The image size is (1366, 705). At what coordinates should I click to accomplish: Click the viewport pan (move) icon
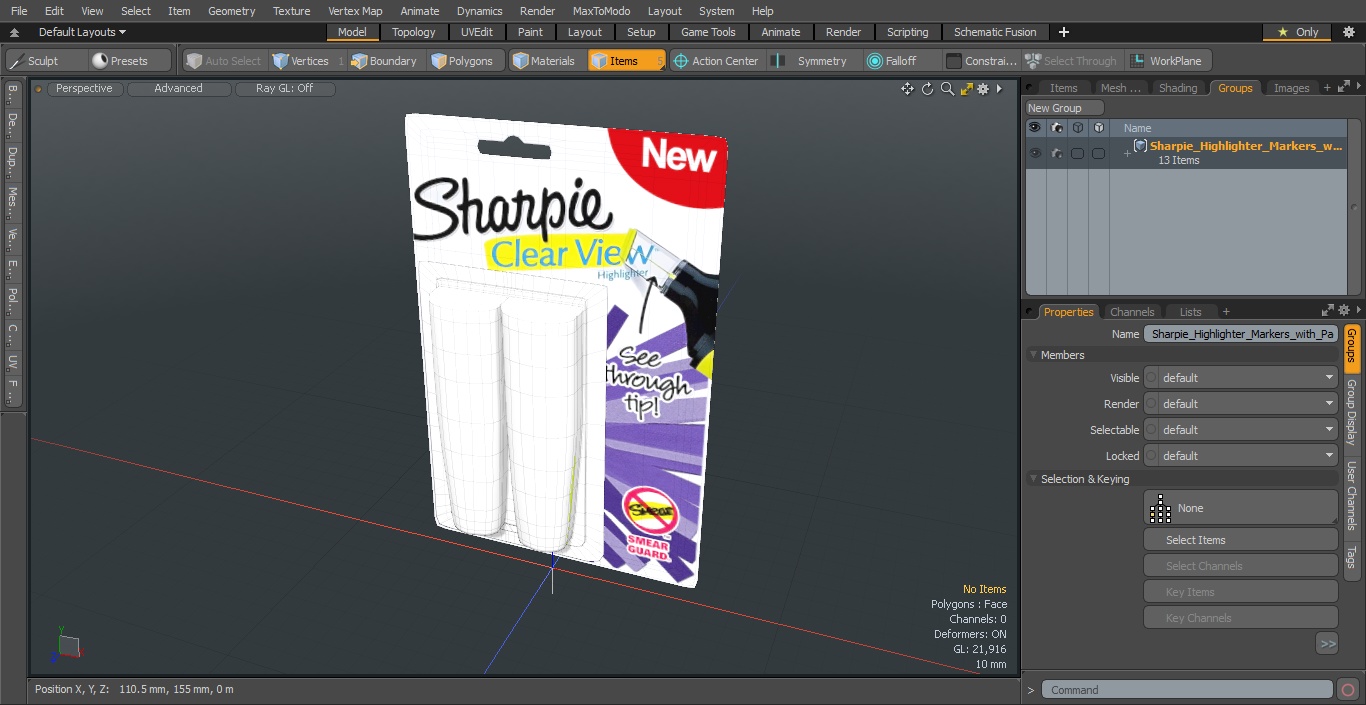click(x=907, y=89)
